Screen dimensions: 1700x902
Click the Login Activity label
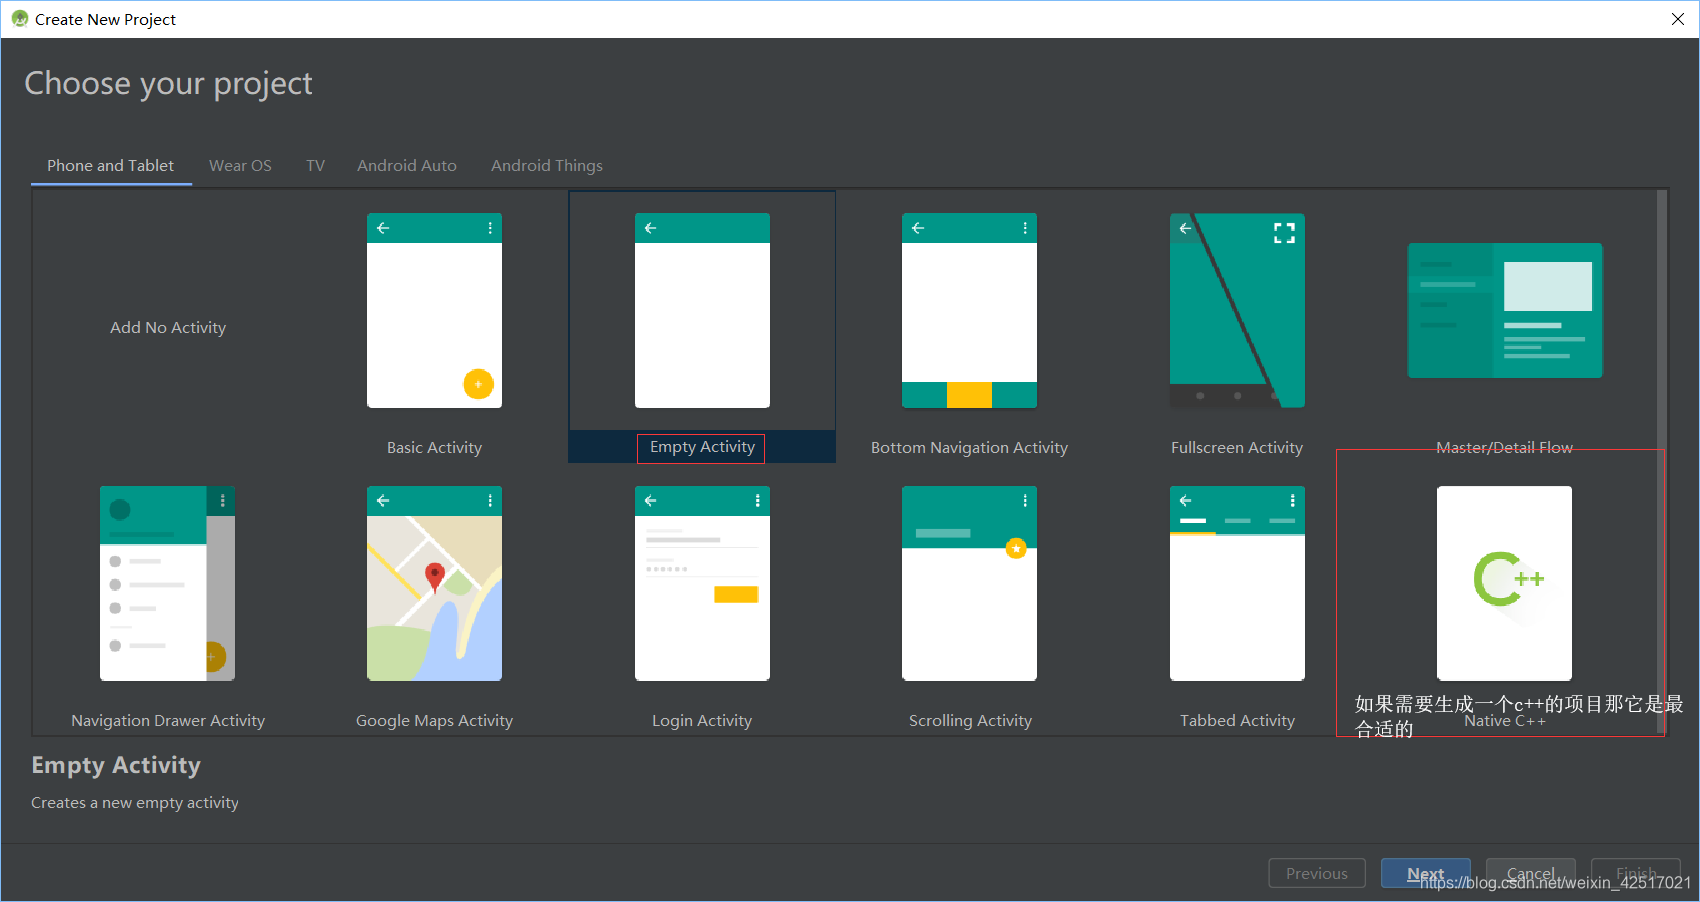point(702,721)
